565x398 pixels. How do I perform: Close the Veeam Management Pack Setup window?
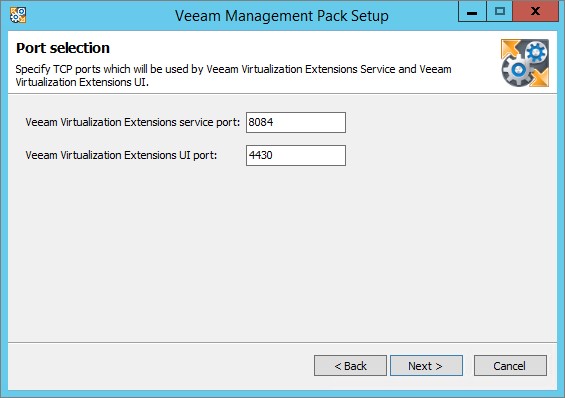click(x=535, y=12)
